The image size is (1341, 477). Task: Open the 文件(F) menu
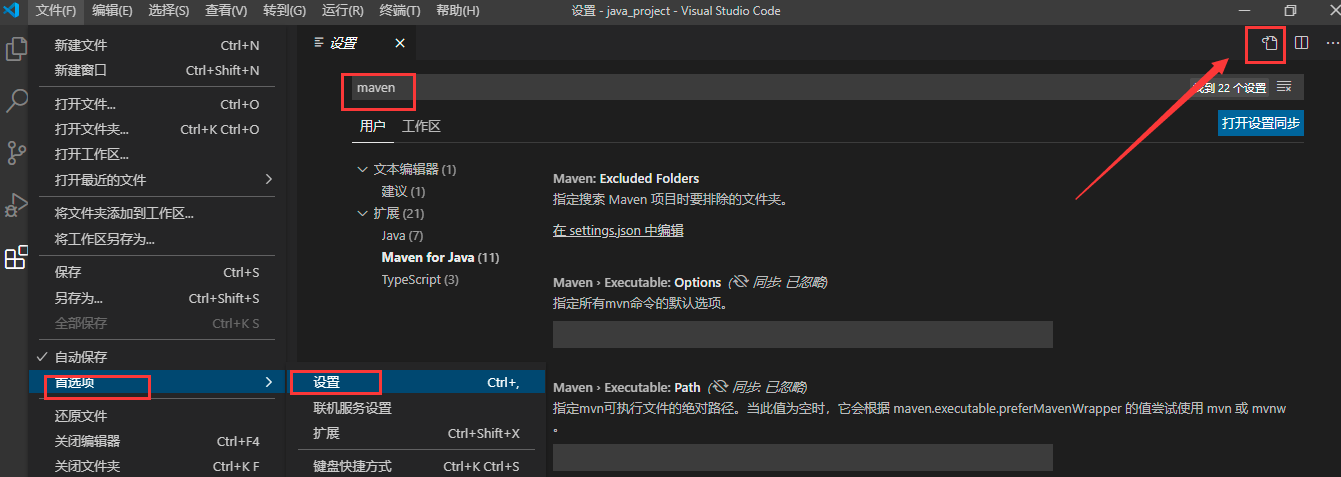[56, 11]
